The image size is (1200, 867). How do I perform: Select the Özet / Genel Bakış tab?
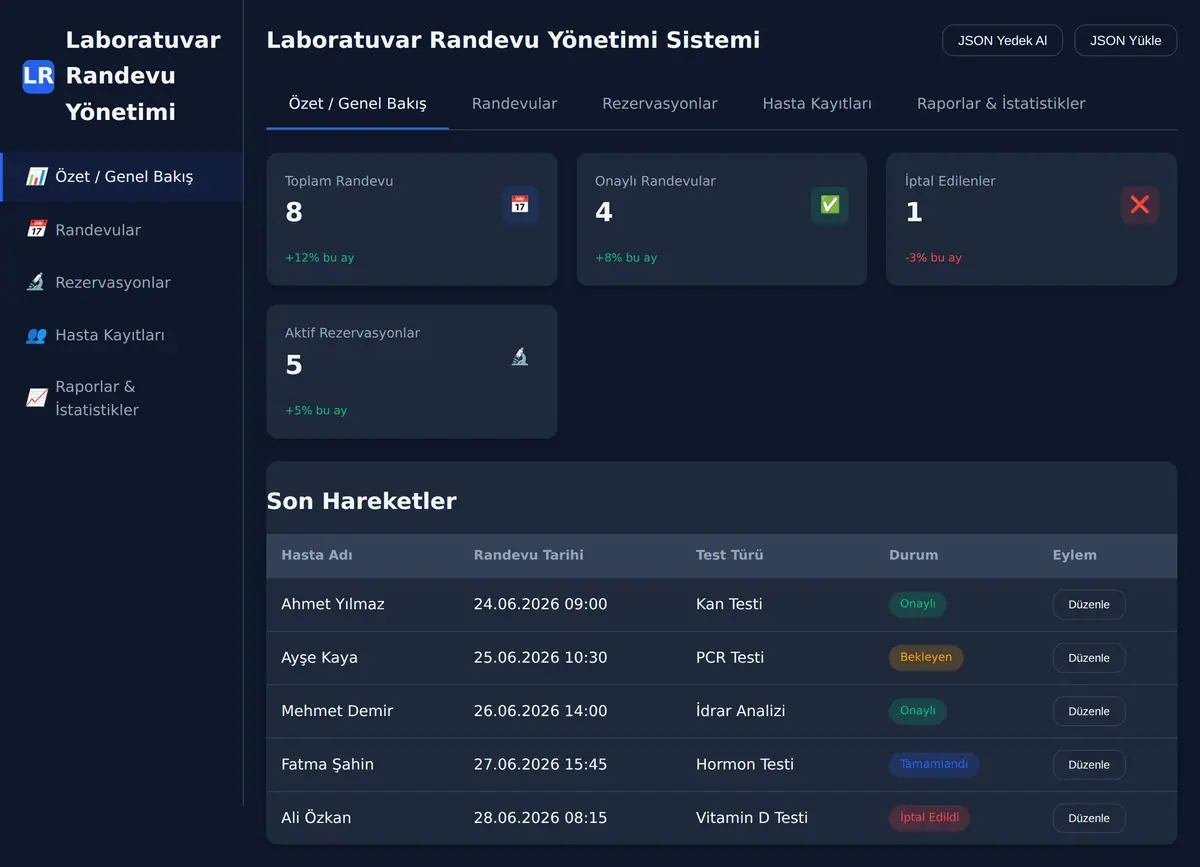[x=358, y=104]
